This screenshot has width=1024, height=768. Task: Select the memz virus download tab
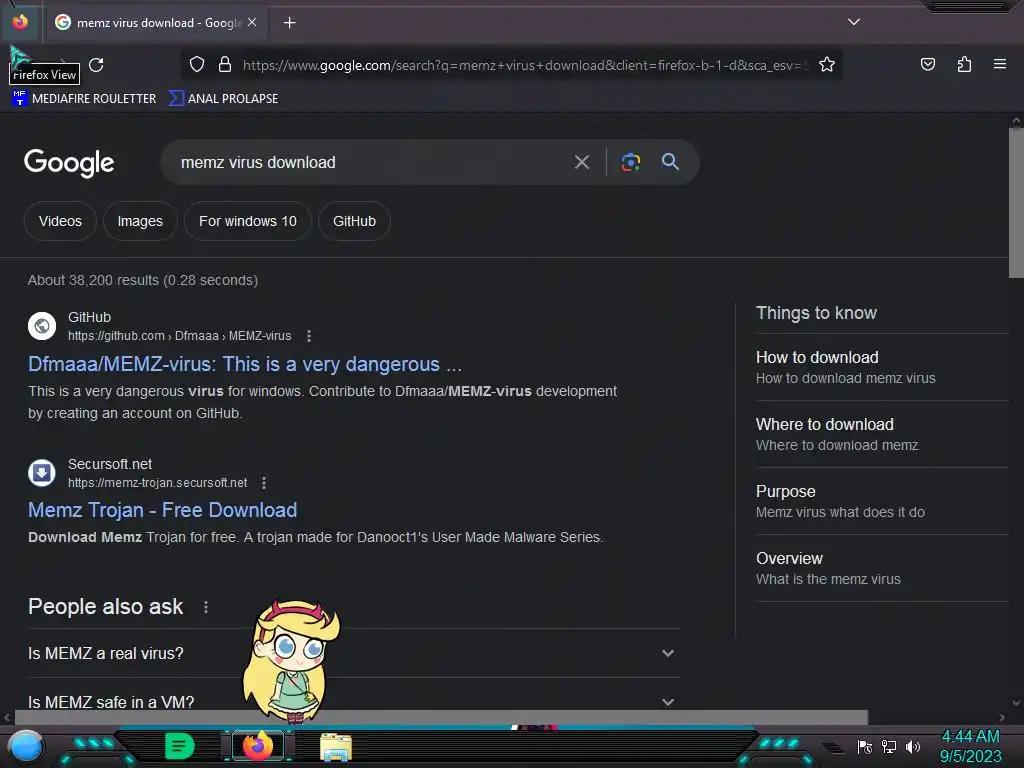point(157,23)
